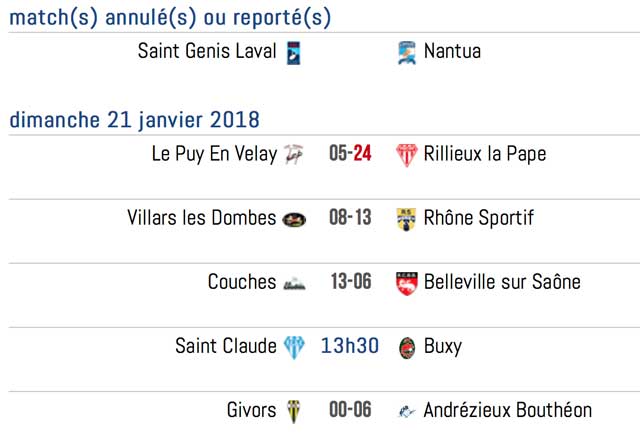Screen dimensions: 640x444
Task: Click the Couches club logo
Action: click(294, 283)
